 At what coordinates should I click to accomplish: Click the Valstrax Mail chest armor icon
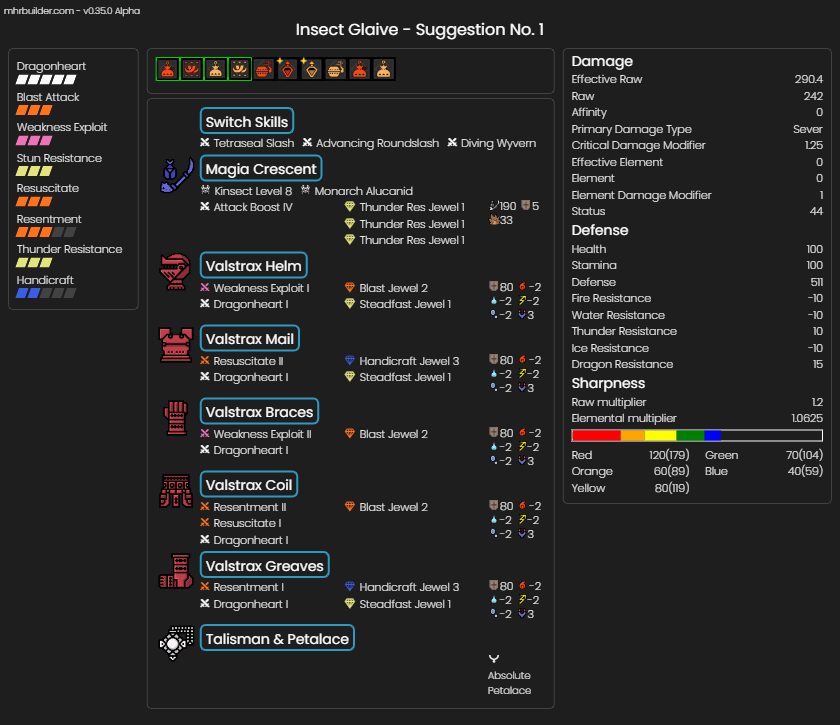(176, 345)
